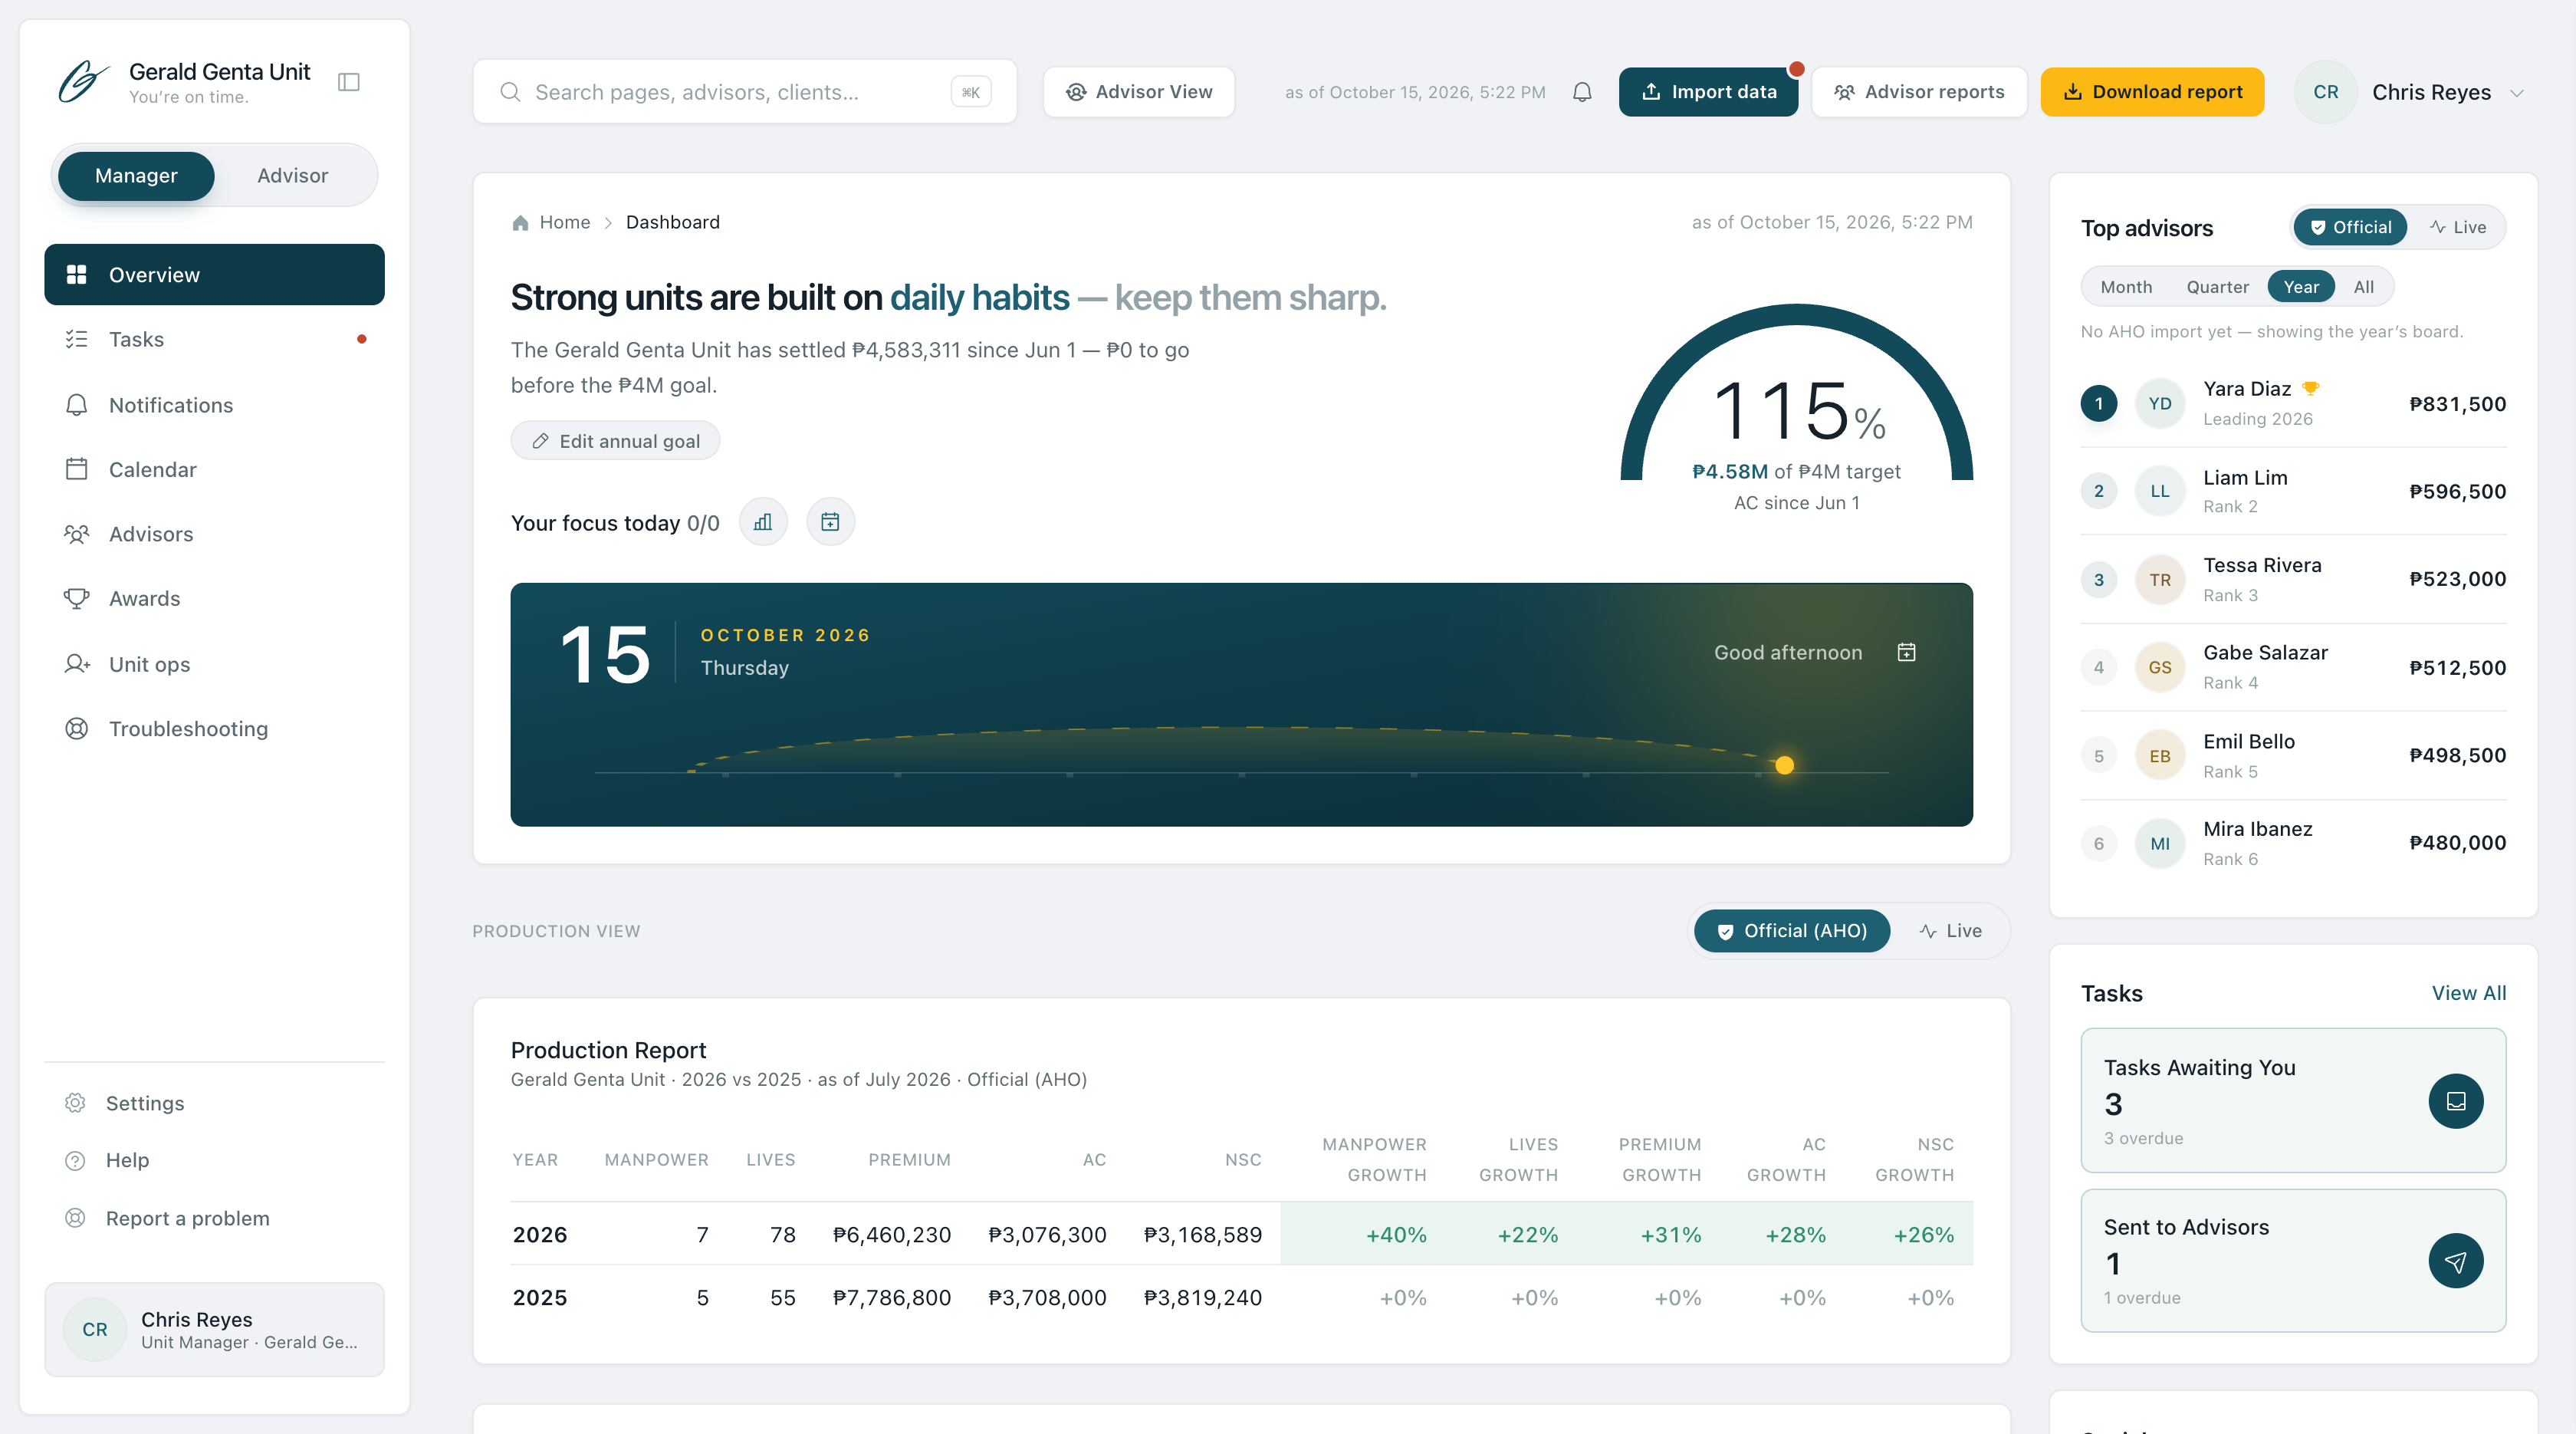
Task: Click the CR avatar in top header
Action: pyautogui.click(x=2326, y=92)
